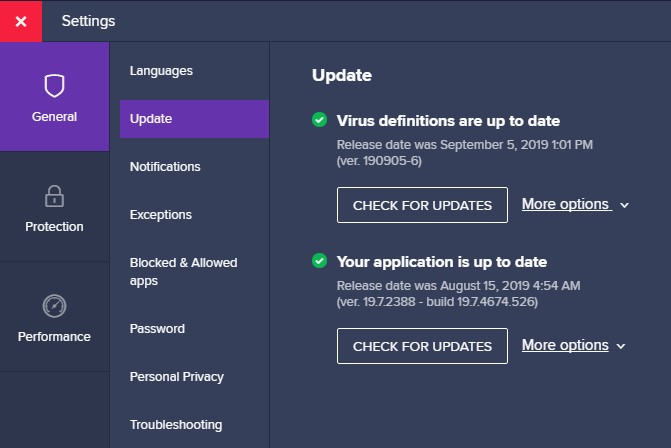Go to Notifications settings
Screen dimensions: 671x448
pos(165,167)
